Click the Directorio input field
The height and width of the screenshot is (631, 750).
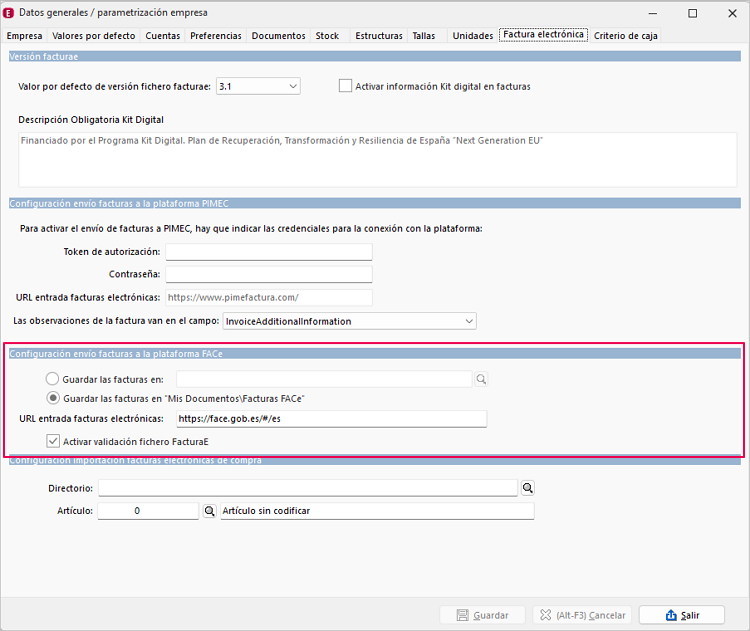tap(308, 488)
